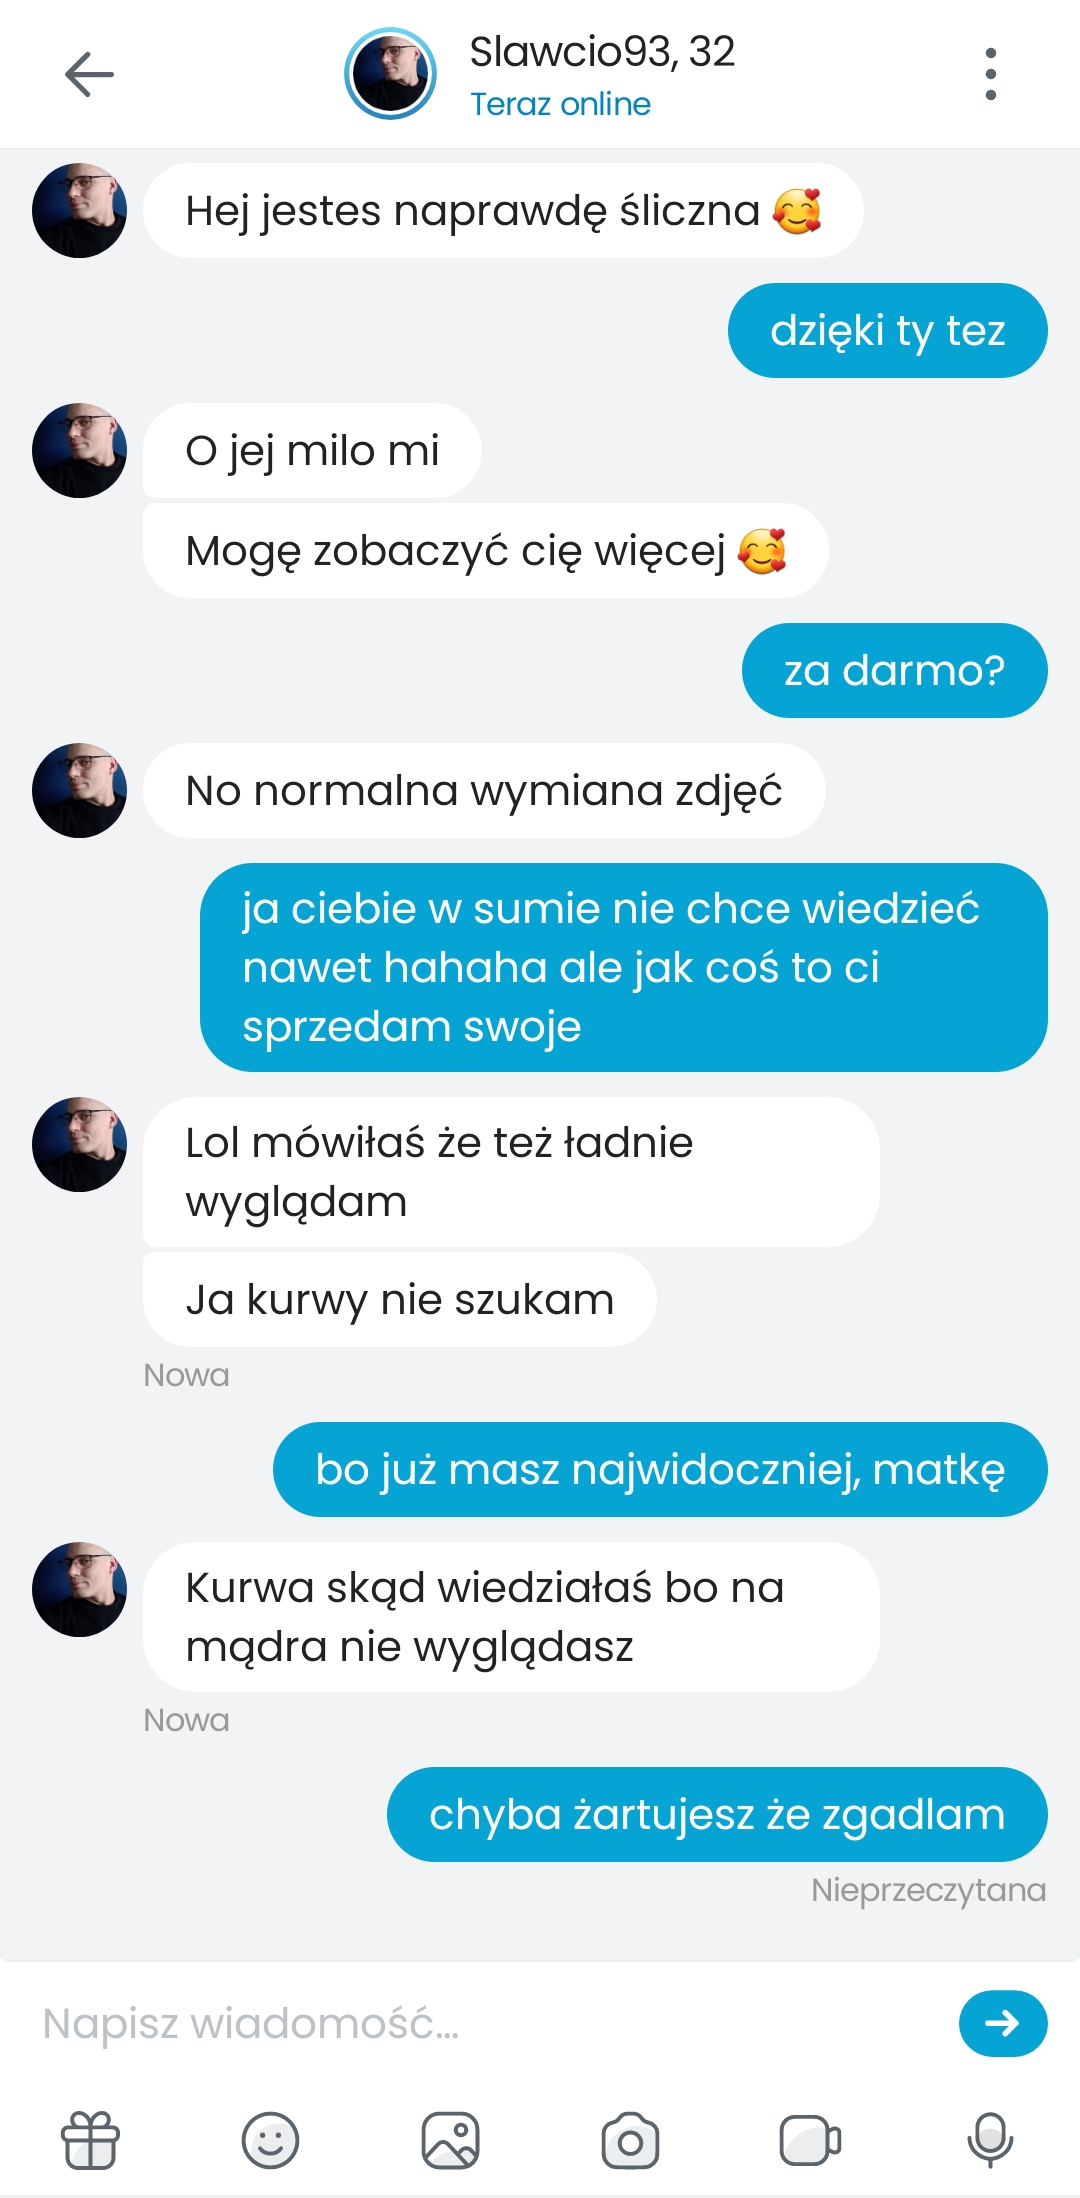1080x2198 pixels.
Task: Tap avatar next to 'No normalna wymiana zdjęć'
Action: [x=79, y=790]
